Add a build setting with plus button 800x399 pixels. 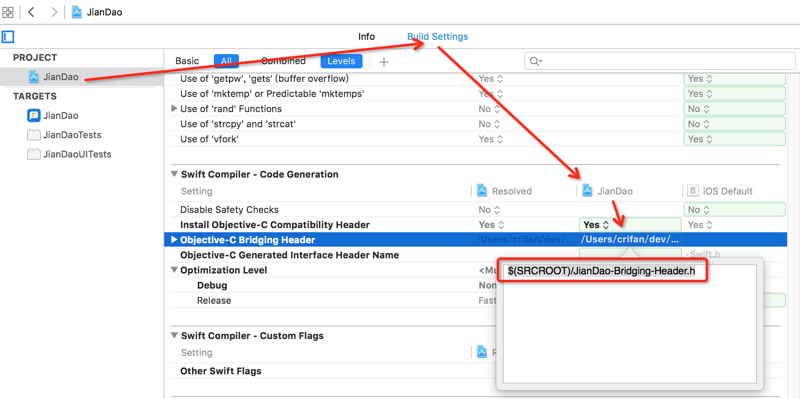[384, 62]
